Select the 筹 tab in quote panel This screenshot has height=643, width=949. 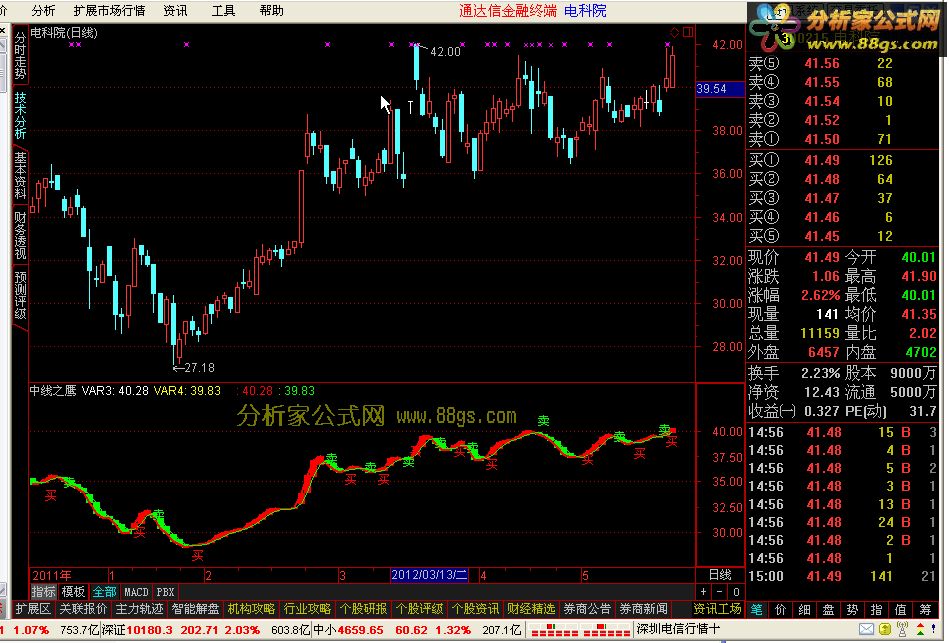[925, 610]
